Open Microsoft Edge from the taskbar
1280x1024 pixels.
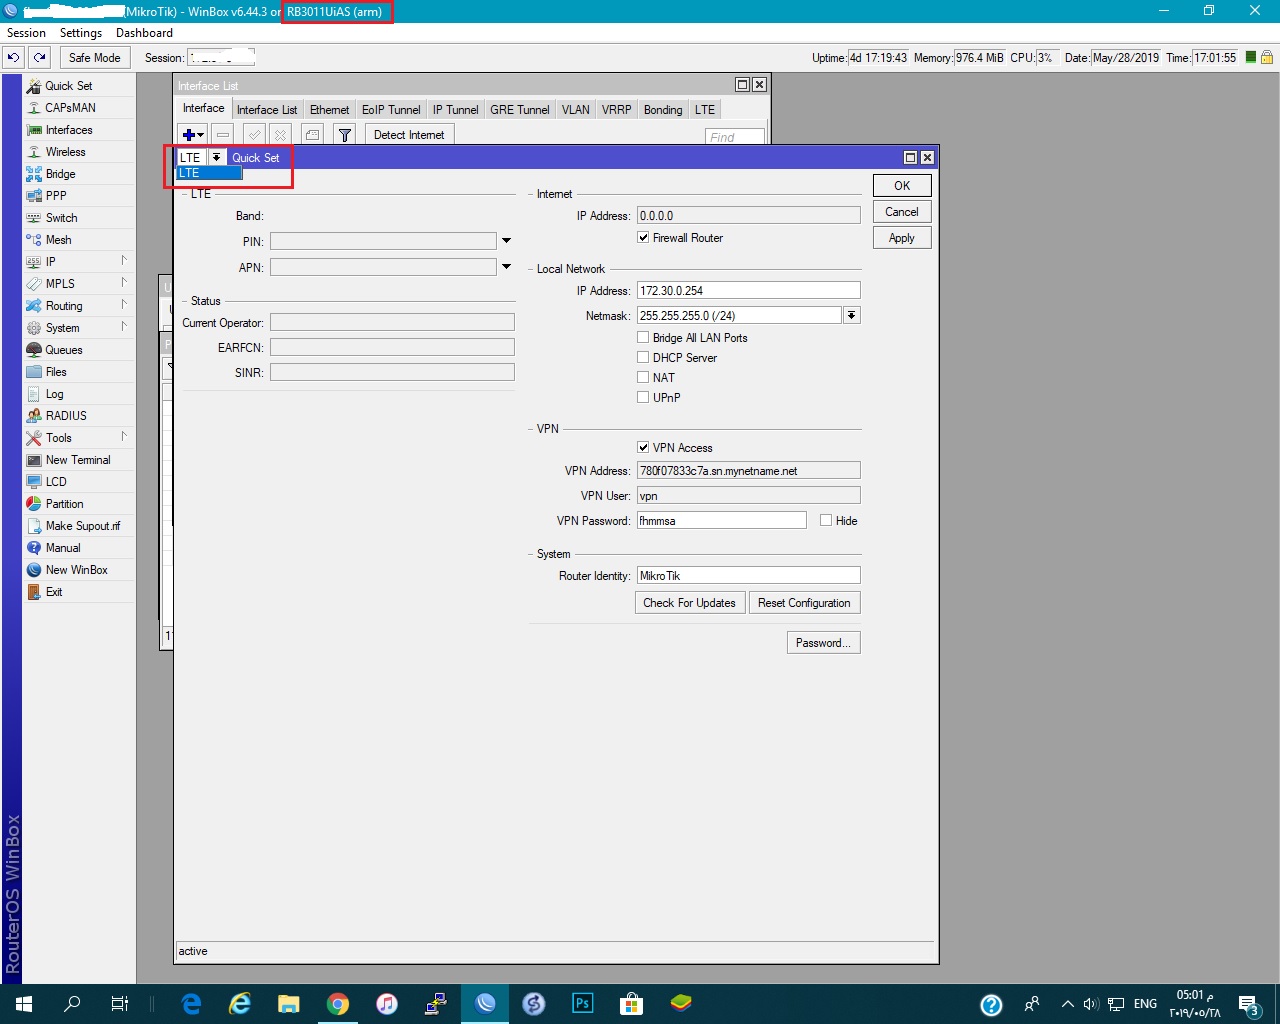pos(191,1004)
